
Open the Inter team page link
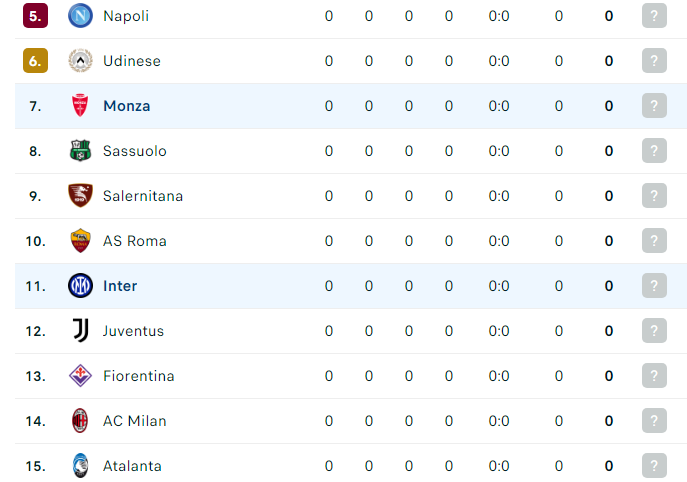click(120, 286)
